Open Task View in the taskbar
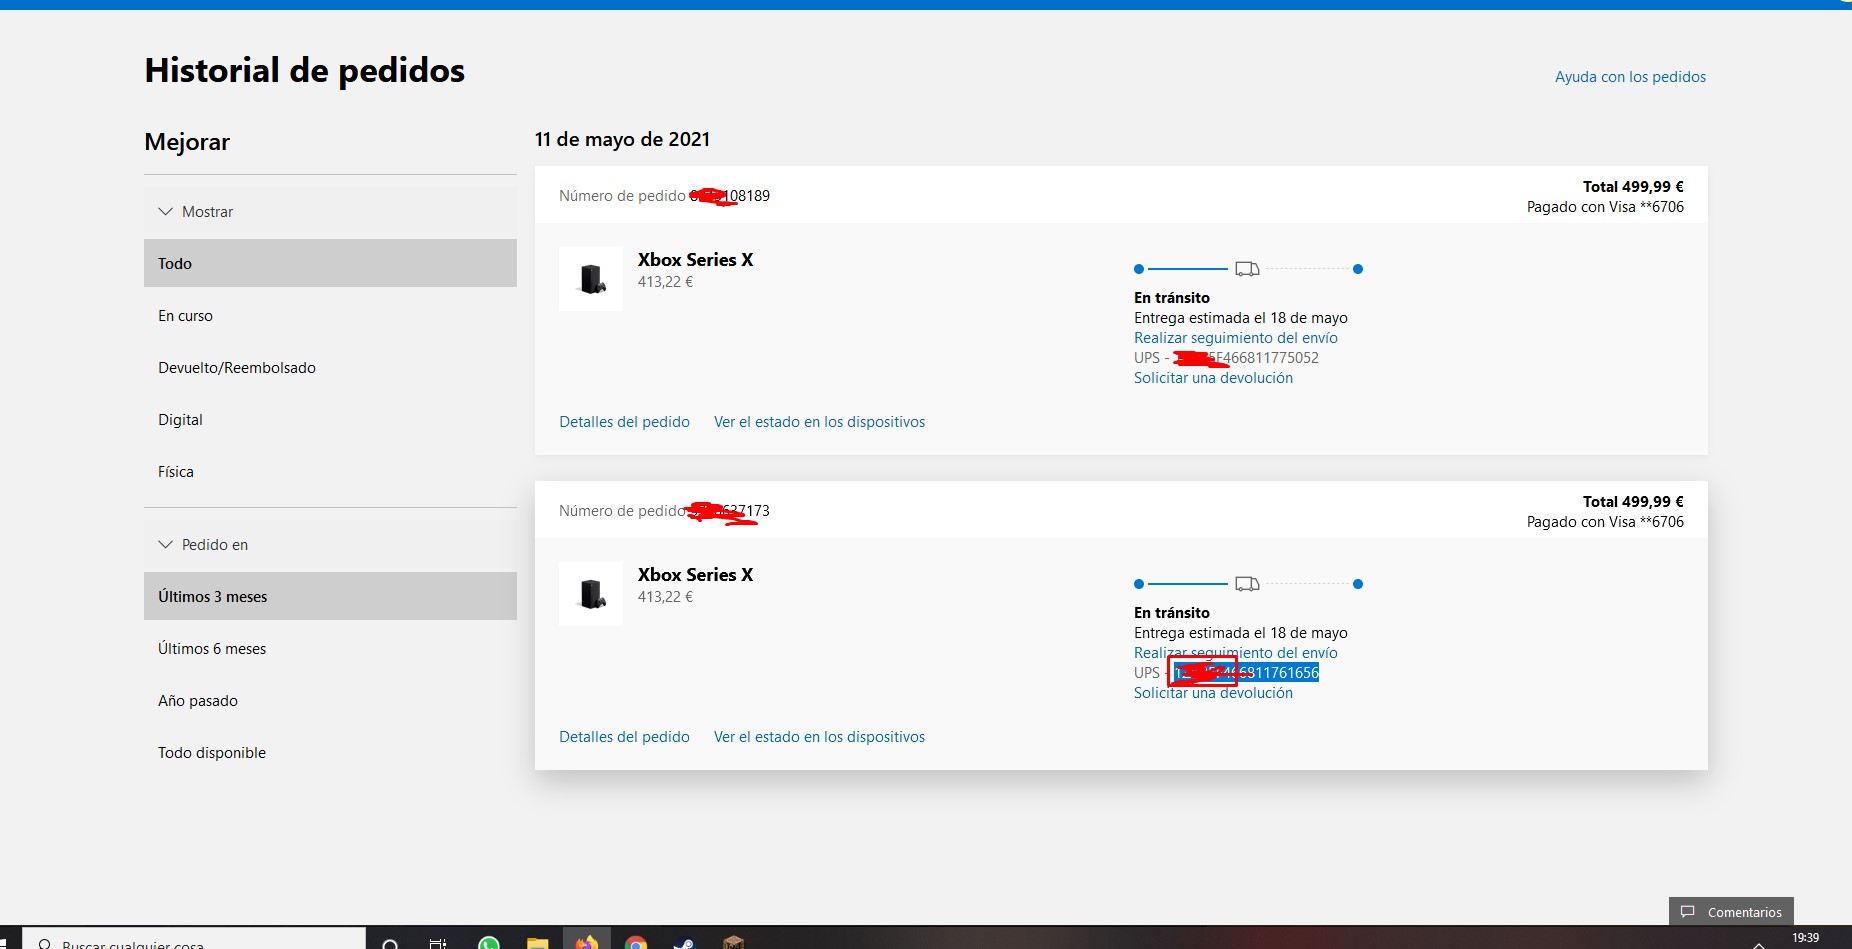1852x949 pixels. [x=438, y=943]
